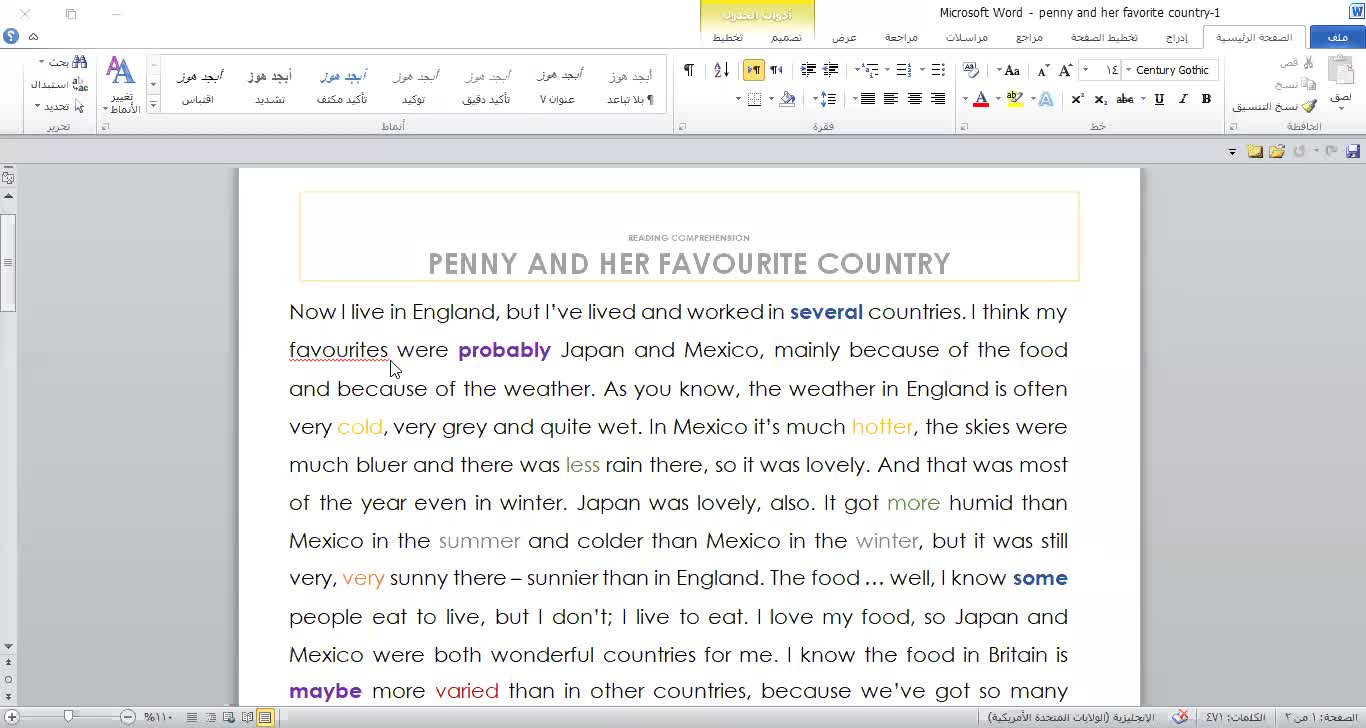1366x728 pixels.
Task: Apply the عنوان ٧ heading style
Action: (557, 86)
